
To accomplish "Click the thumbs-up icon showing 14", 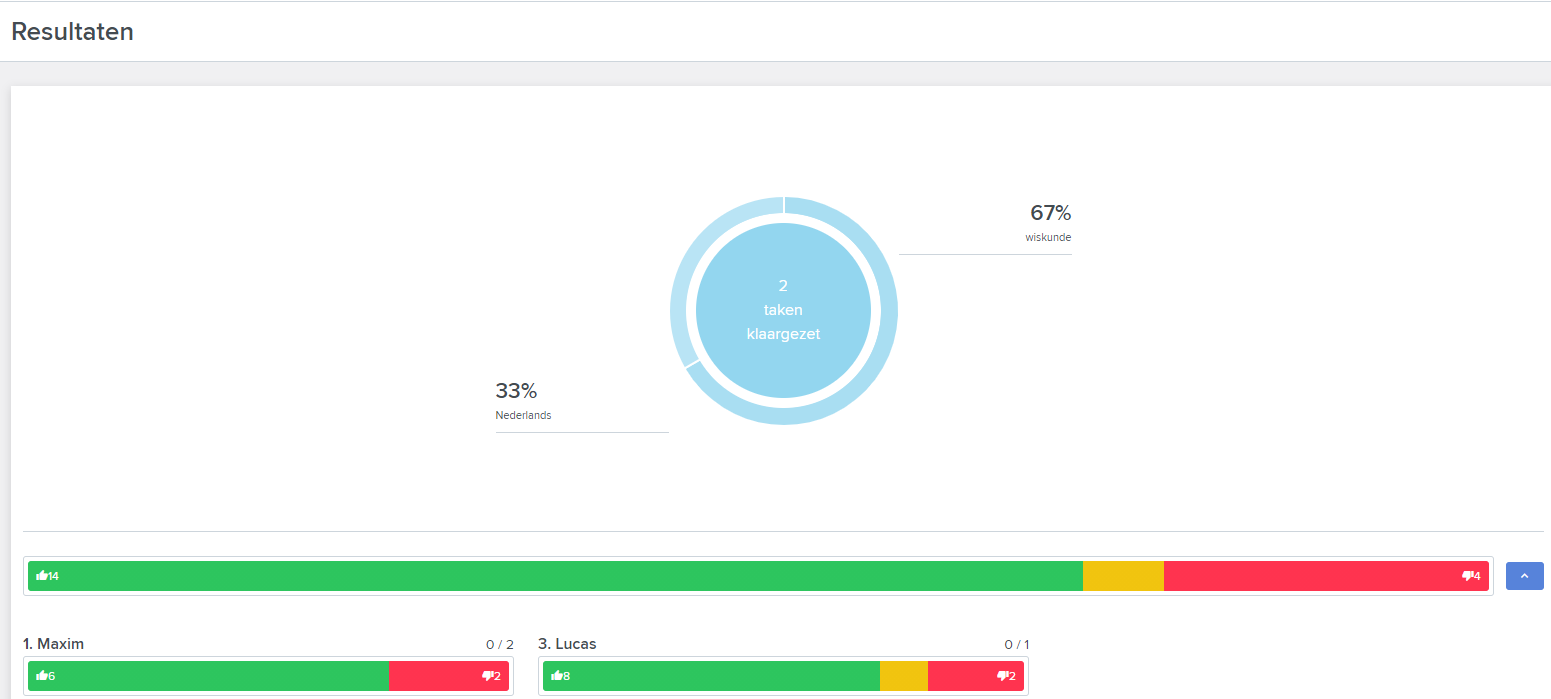I will pos(42,576).
